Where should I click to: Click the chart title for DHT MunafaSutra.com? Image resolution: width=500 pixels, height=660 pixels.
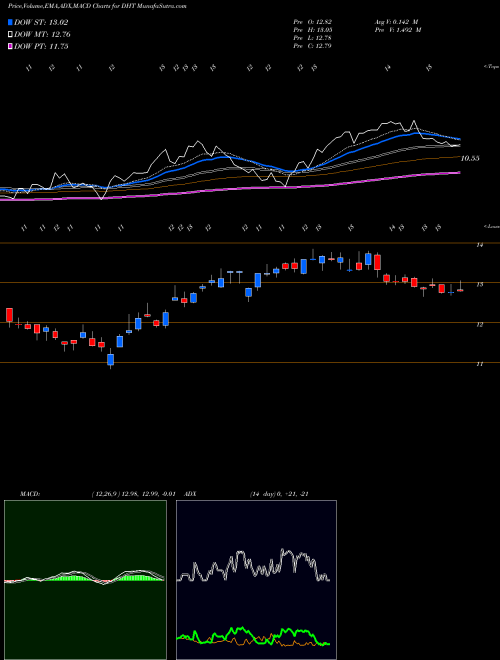tap(98, 6)
